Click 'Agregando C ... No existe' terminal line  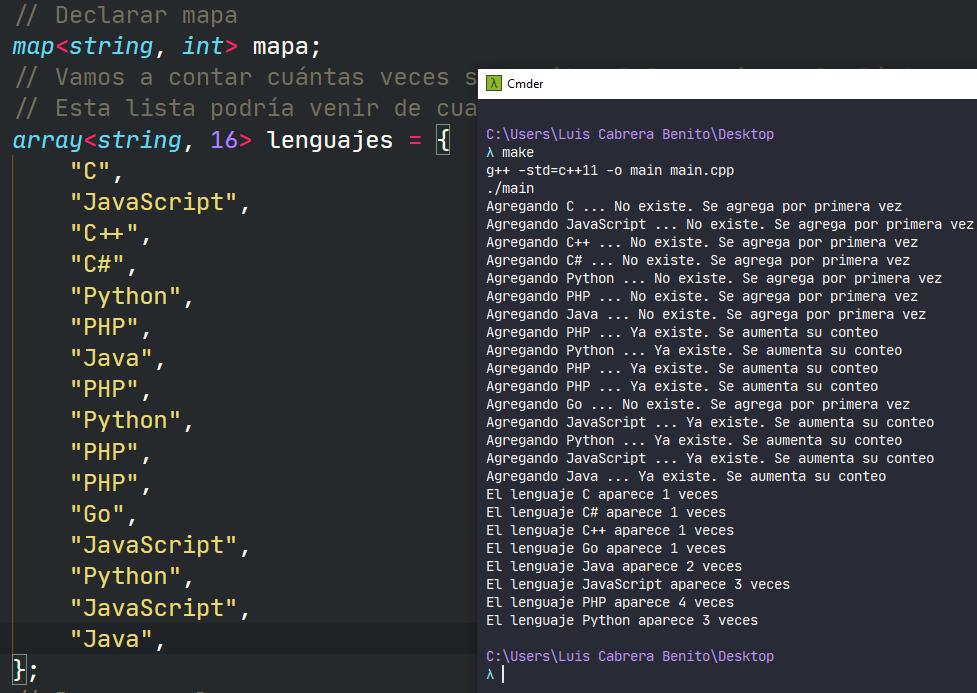point(693,206)
